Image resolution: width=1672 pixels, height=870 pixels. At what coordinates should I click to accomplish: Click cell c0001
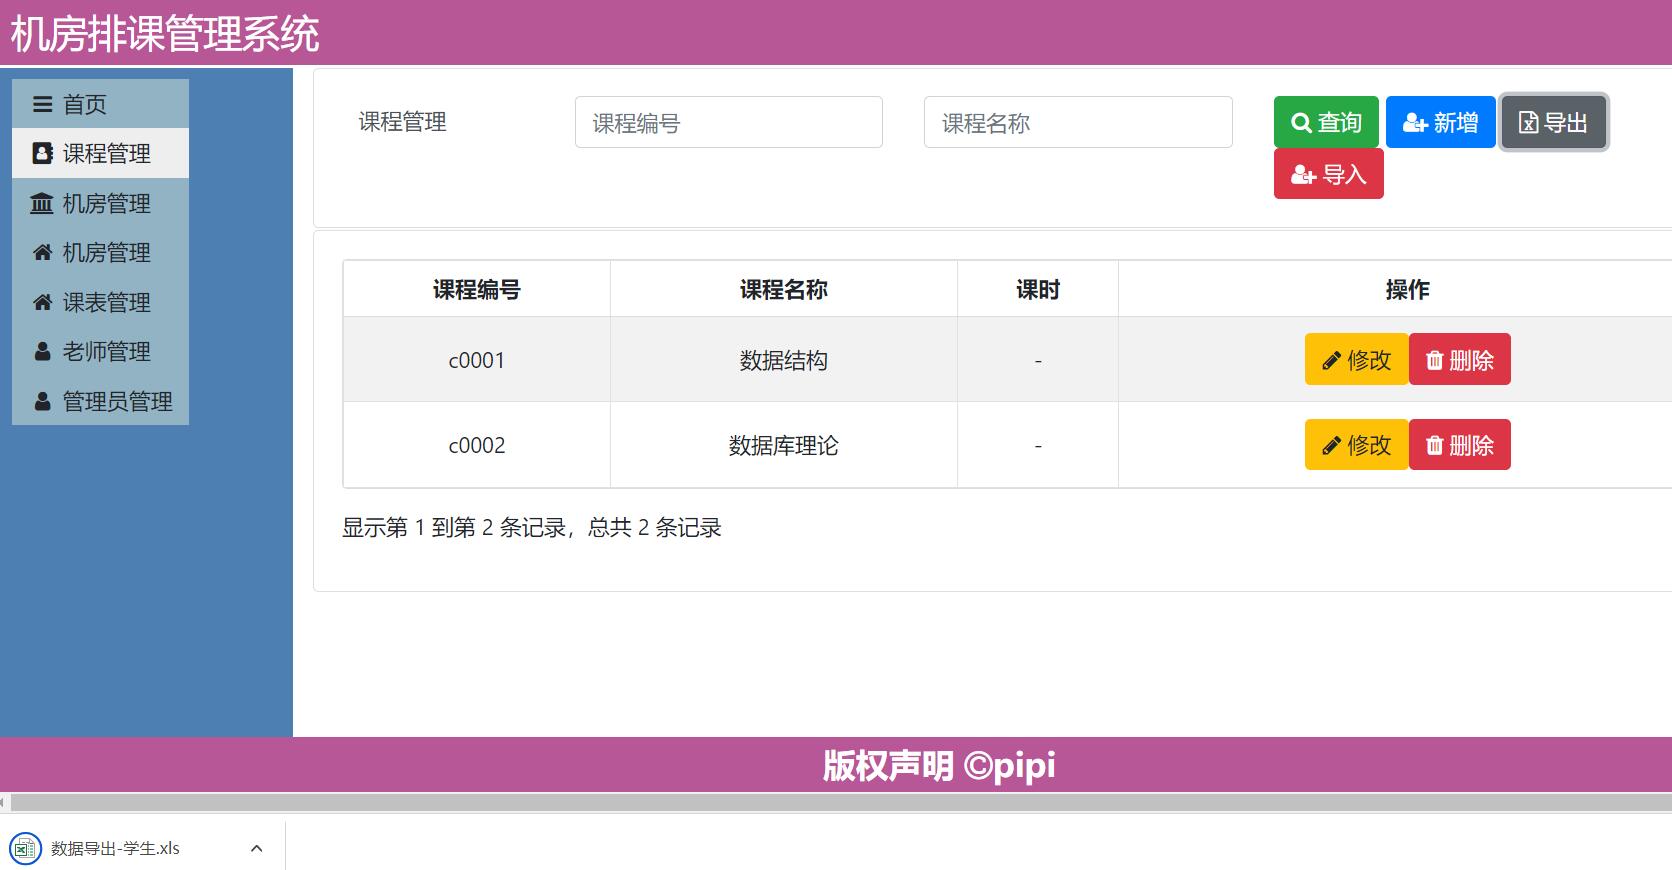476,360
